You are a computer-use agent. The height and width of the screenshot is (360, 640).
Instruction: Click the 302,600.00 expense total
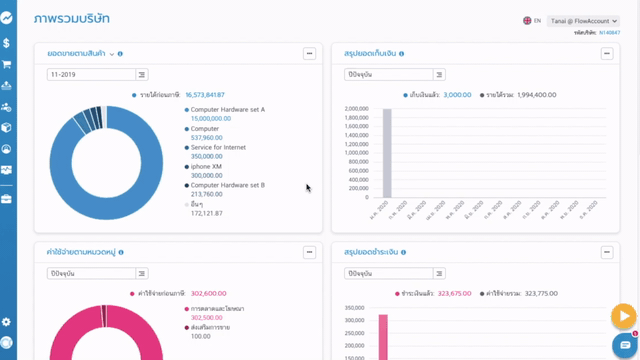(x=209, y=293)
